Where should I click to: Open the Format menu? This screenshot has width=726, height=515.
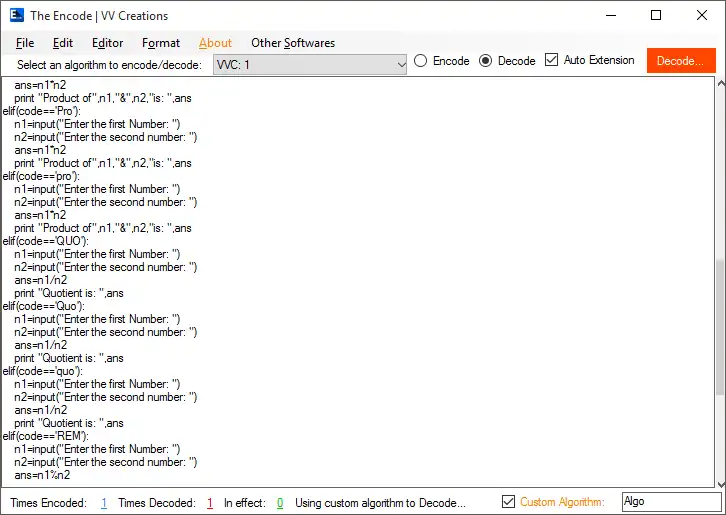161,43
